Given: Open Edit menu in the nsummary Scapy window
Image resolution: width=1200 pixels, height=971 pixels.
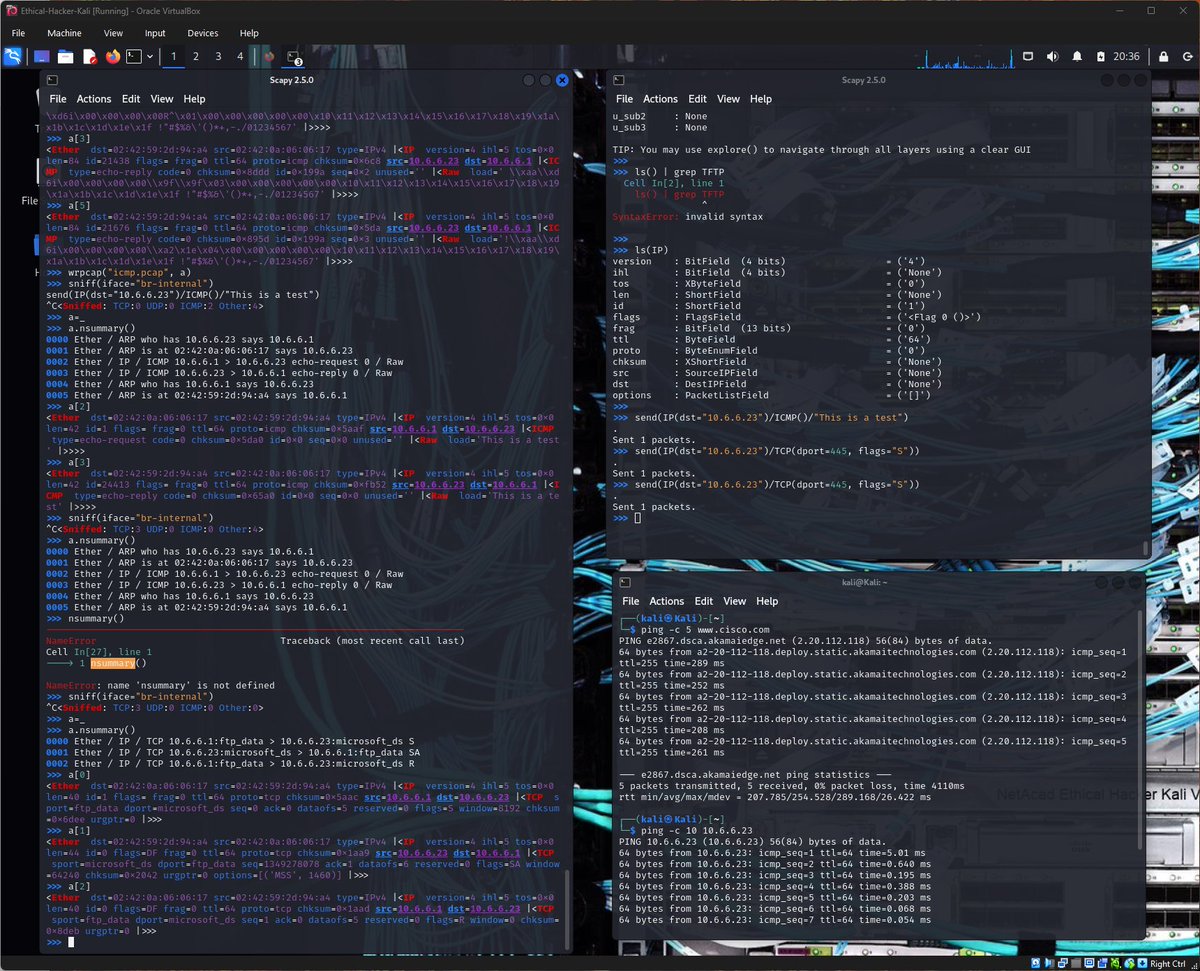Looking at the screenshot, I should click(x=131, y=99).
